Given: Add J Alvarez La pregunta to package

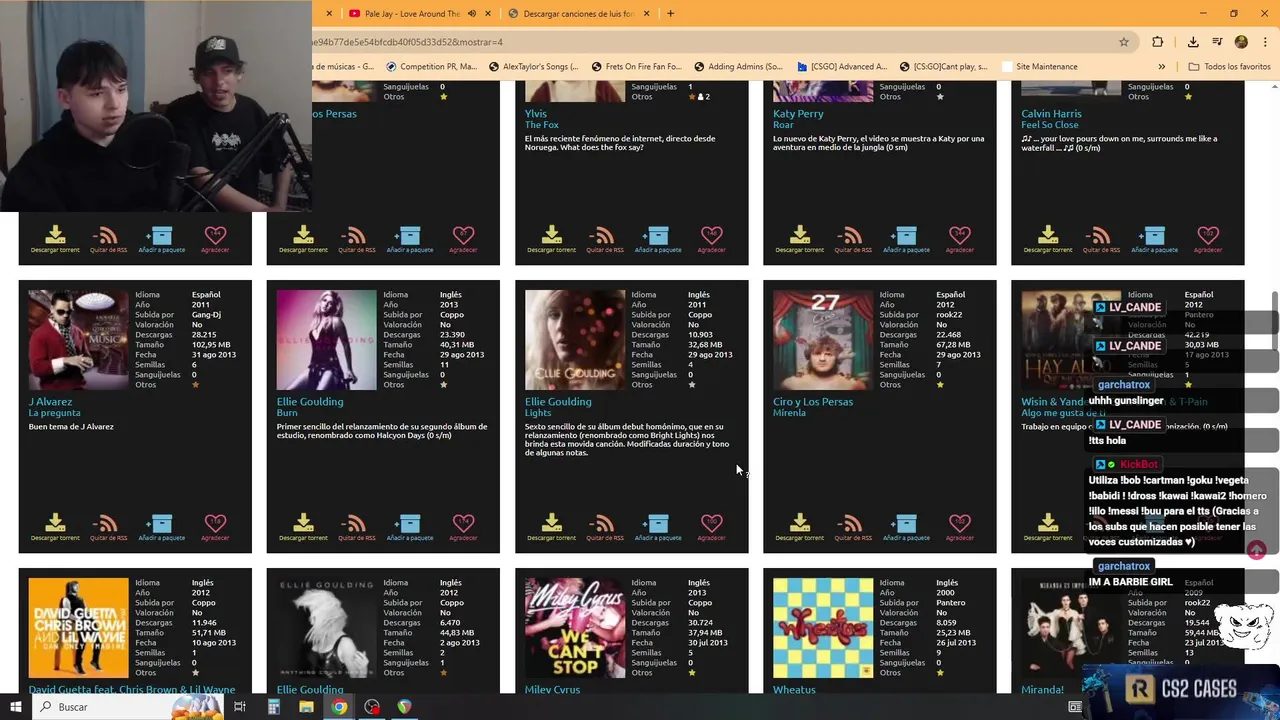Looking at the screenshot, I should click(161, 527).
